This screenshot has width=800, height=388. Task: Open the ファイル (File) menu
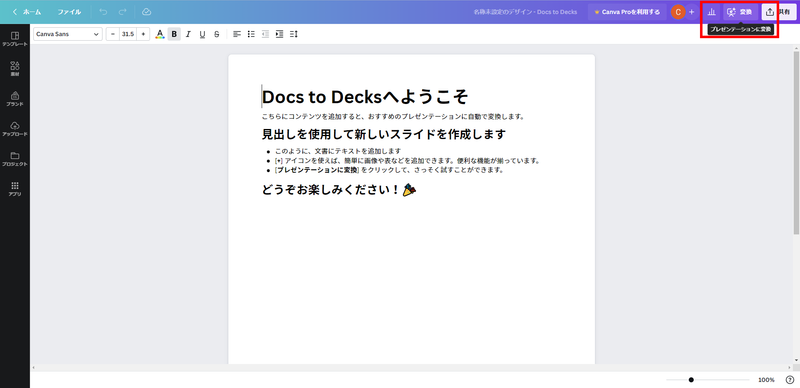(x=69, y=12)
